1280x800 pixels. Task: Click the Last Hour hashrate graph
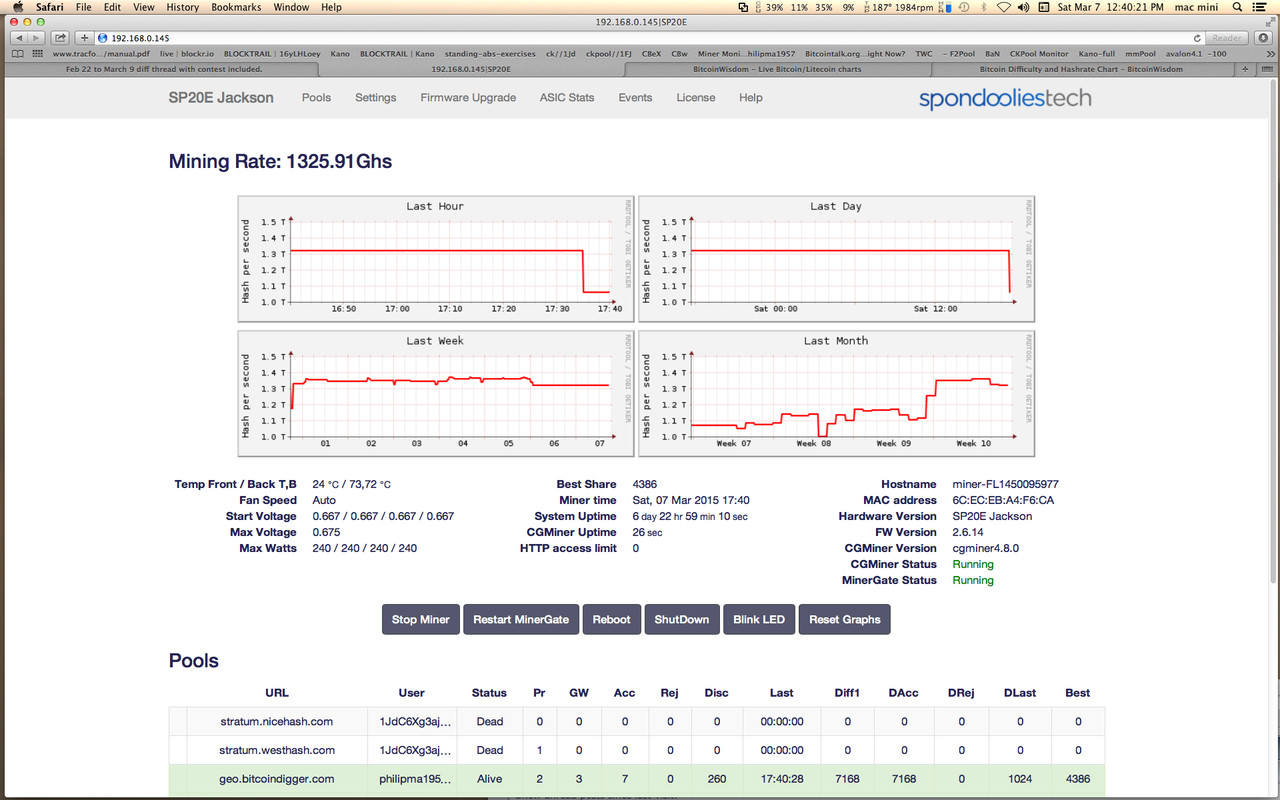tap(436, 258)
